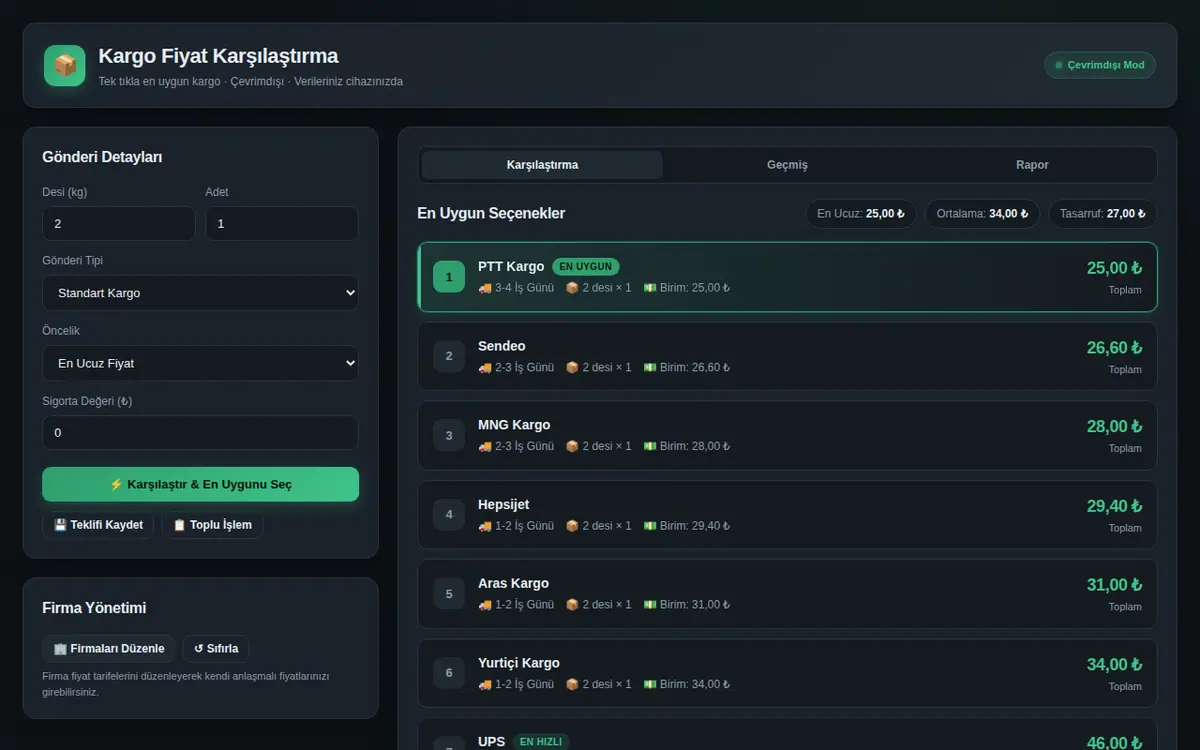Image resolution: width=1200 pixels, height=750 pixels.
Task: Open the Rapor tab
Action: click(x=1032, y=165)
